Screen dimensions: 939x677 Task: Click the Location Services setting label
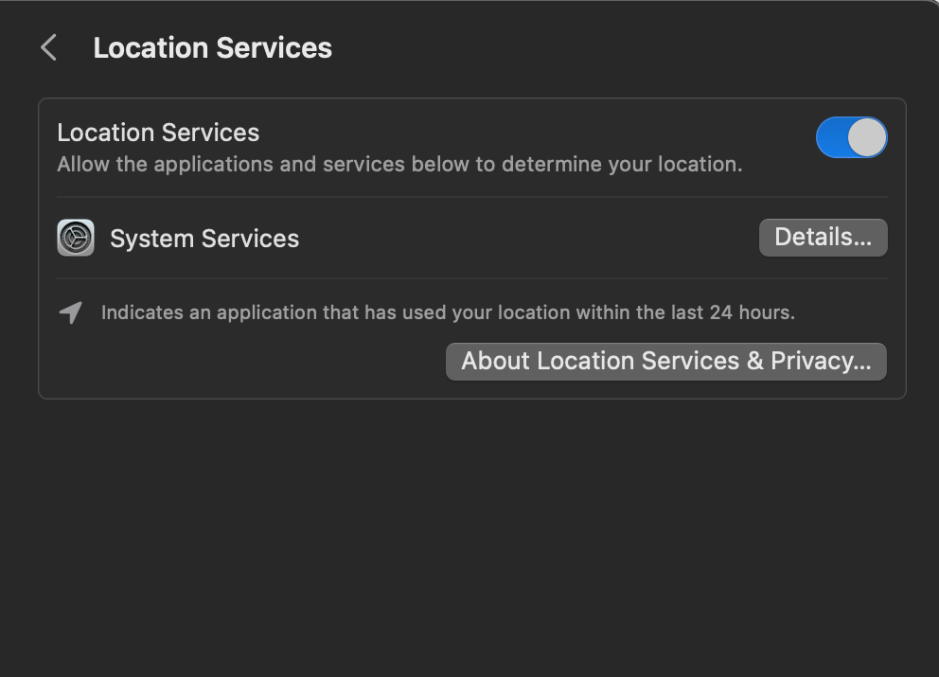158,132
